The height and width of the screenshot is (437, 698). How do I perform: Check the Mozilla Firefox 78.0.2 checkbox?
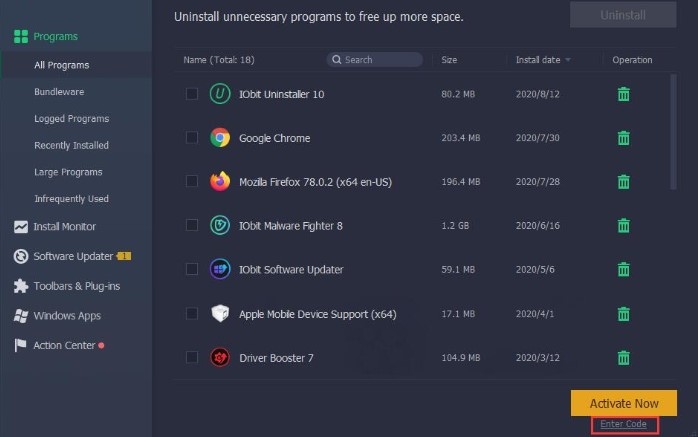tap(192, 181)
